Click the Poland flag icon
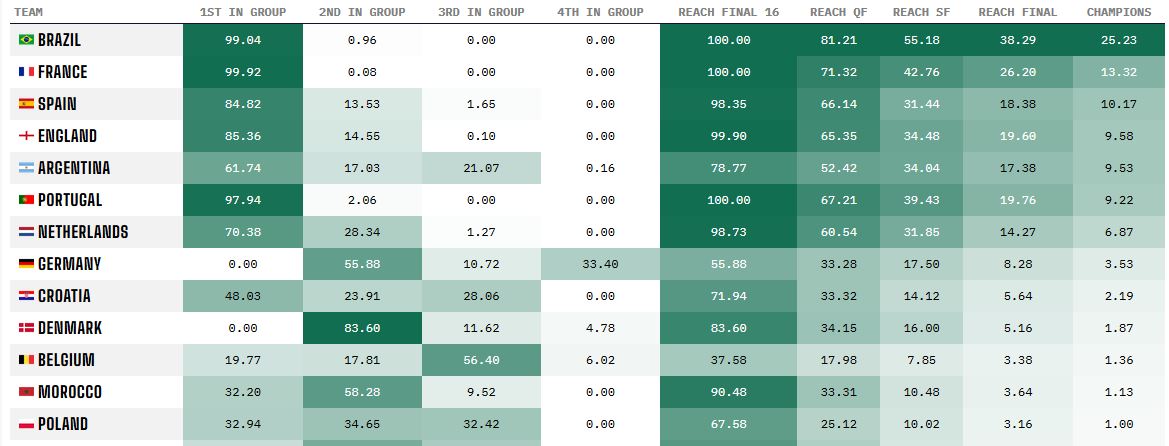Viewport: 1169px width, 446px height. (x=26, y=424)
